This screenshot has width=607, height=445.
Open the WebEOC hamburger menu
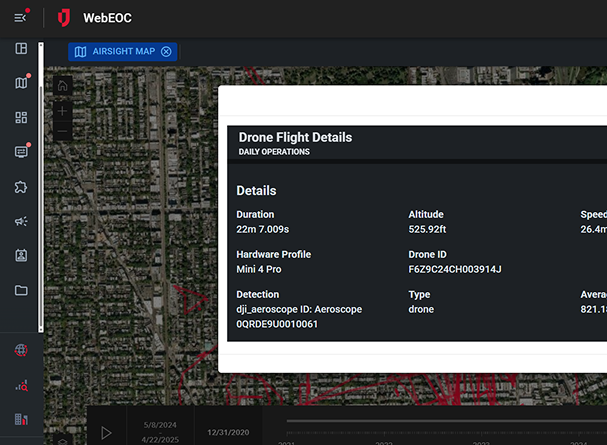click(x=21, y=17)
